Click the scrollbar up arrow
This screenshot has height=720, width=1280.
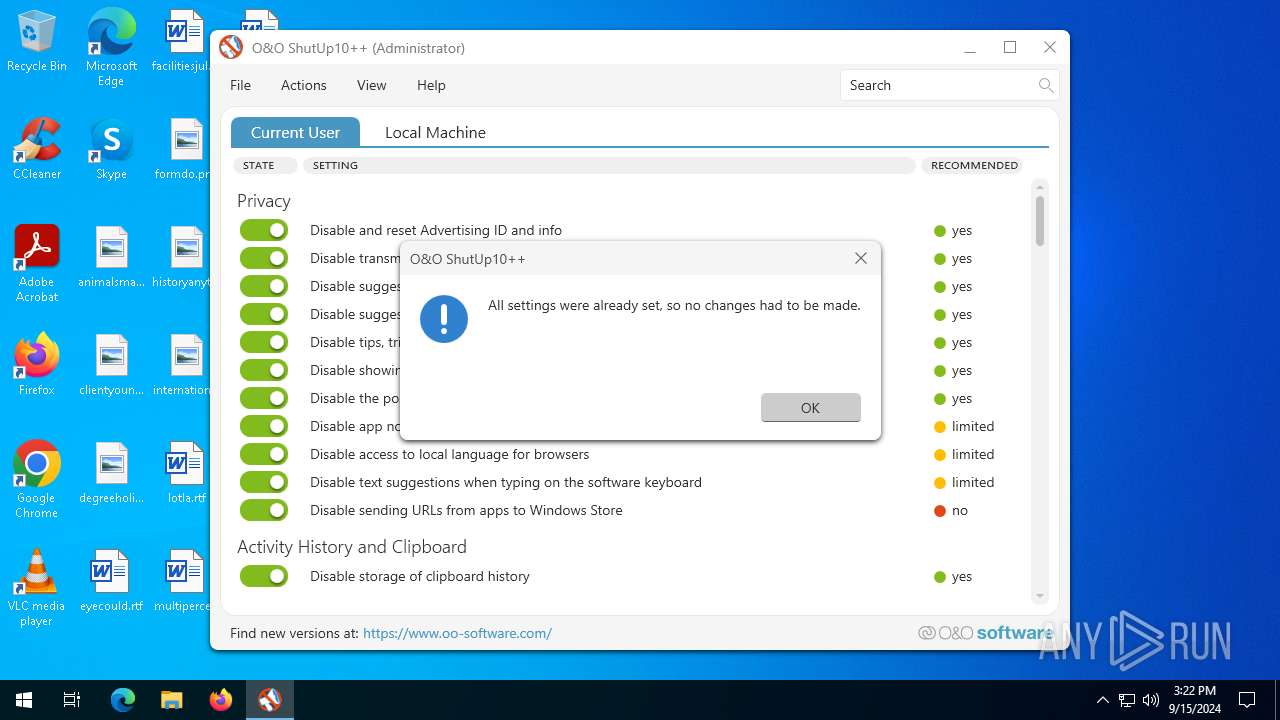coord(1040,187)
